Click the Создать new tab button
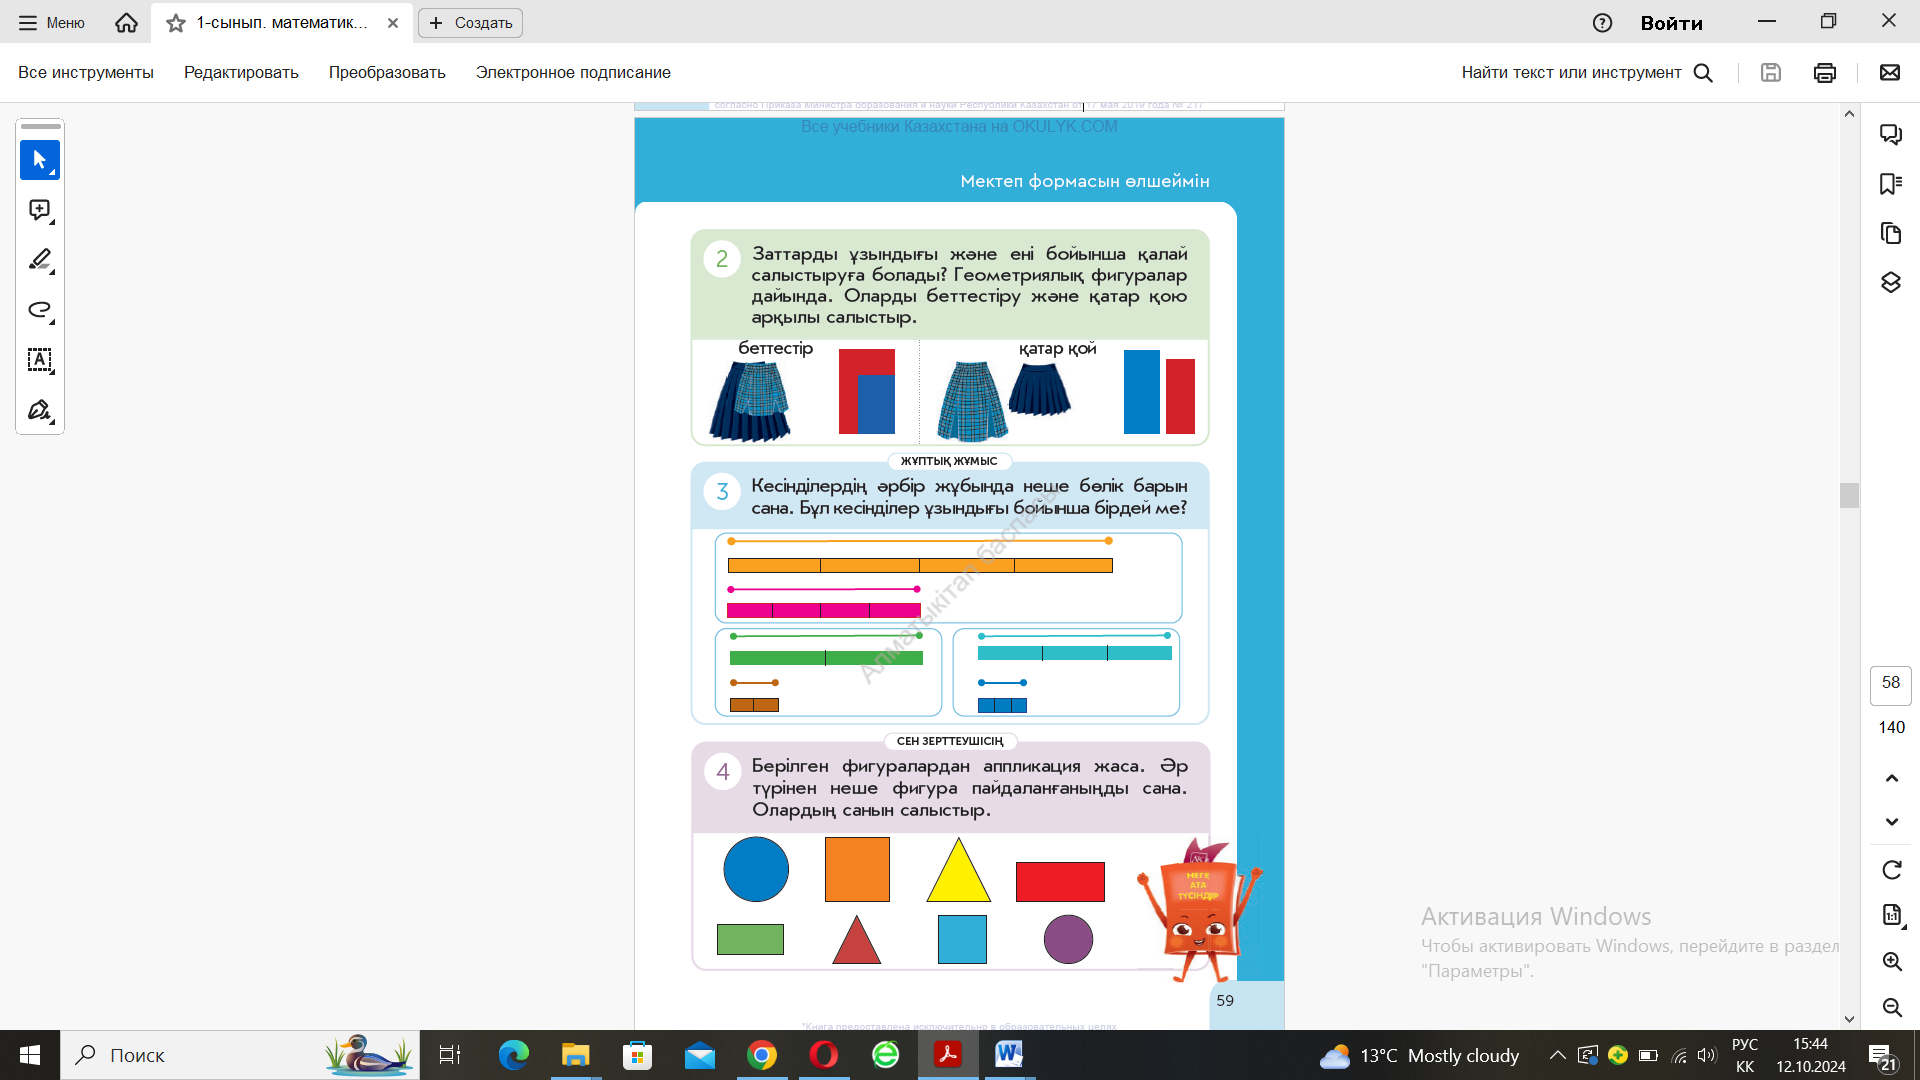1920x1080 pixels. [x=470, y=23]
